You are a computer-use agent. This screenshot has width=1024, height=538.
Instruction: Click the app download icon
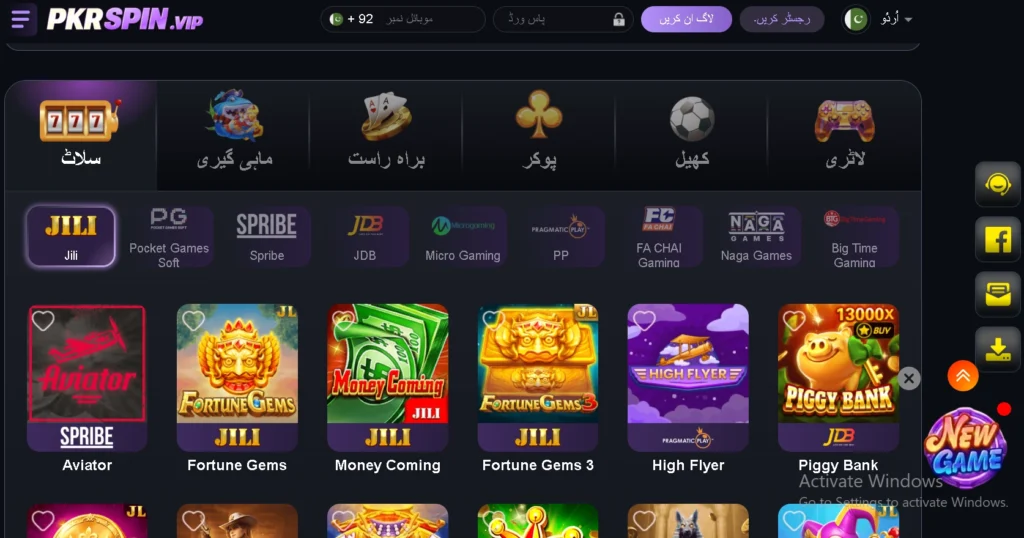tap(997, 349)
